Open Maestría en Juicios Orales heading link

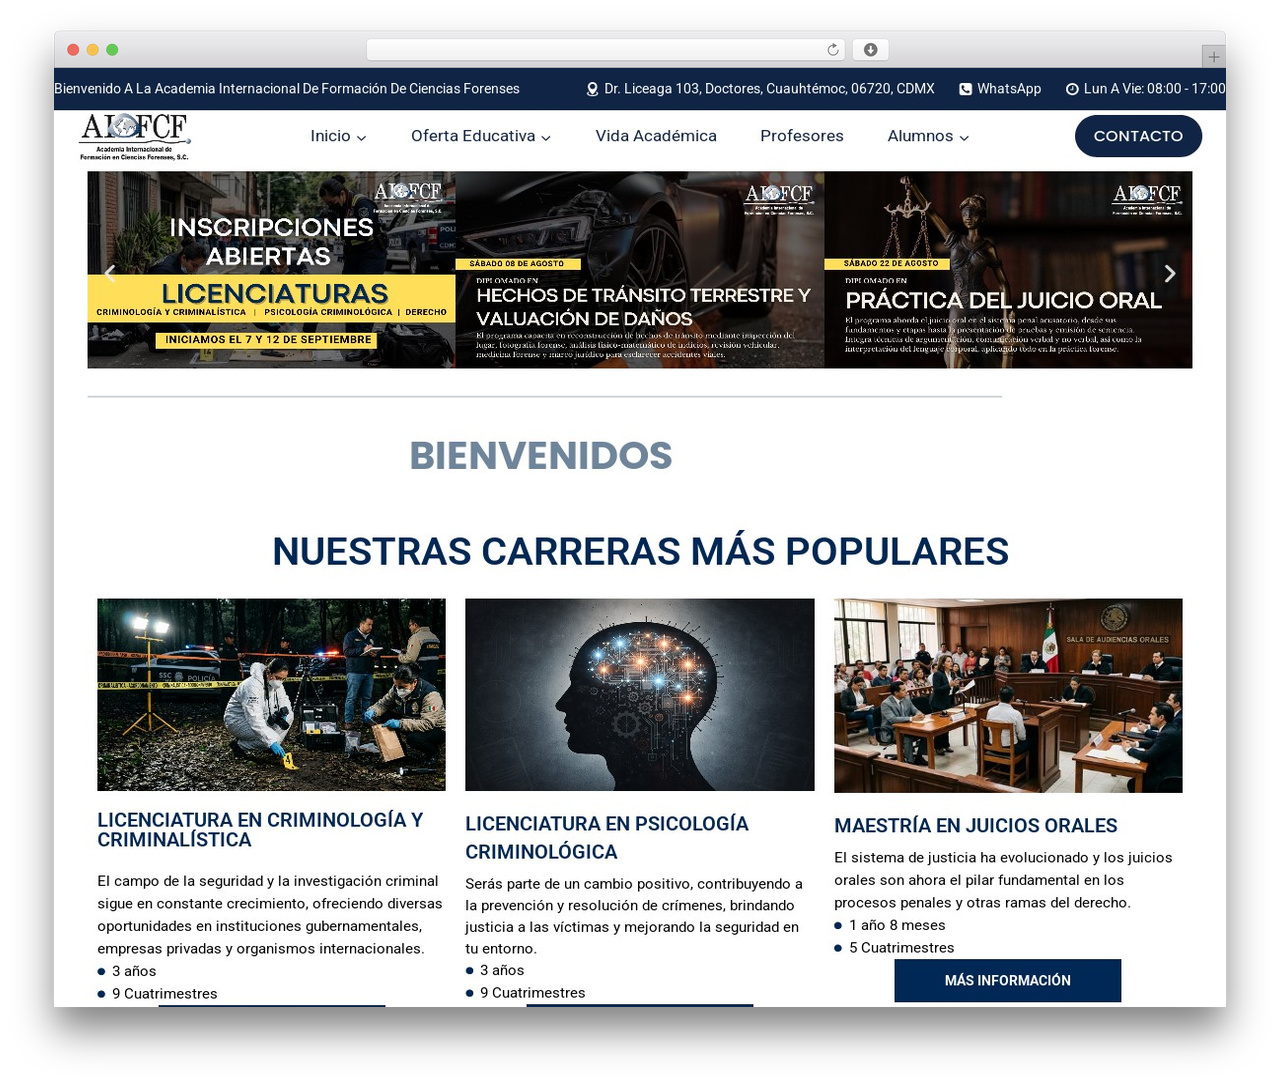[x=976, y=826]
